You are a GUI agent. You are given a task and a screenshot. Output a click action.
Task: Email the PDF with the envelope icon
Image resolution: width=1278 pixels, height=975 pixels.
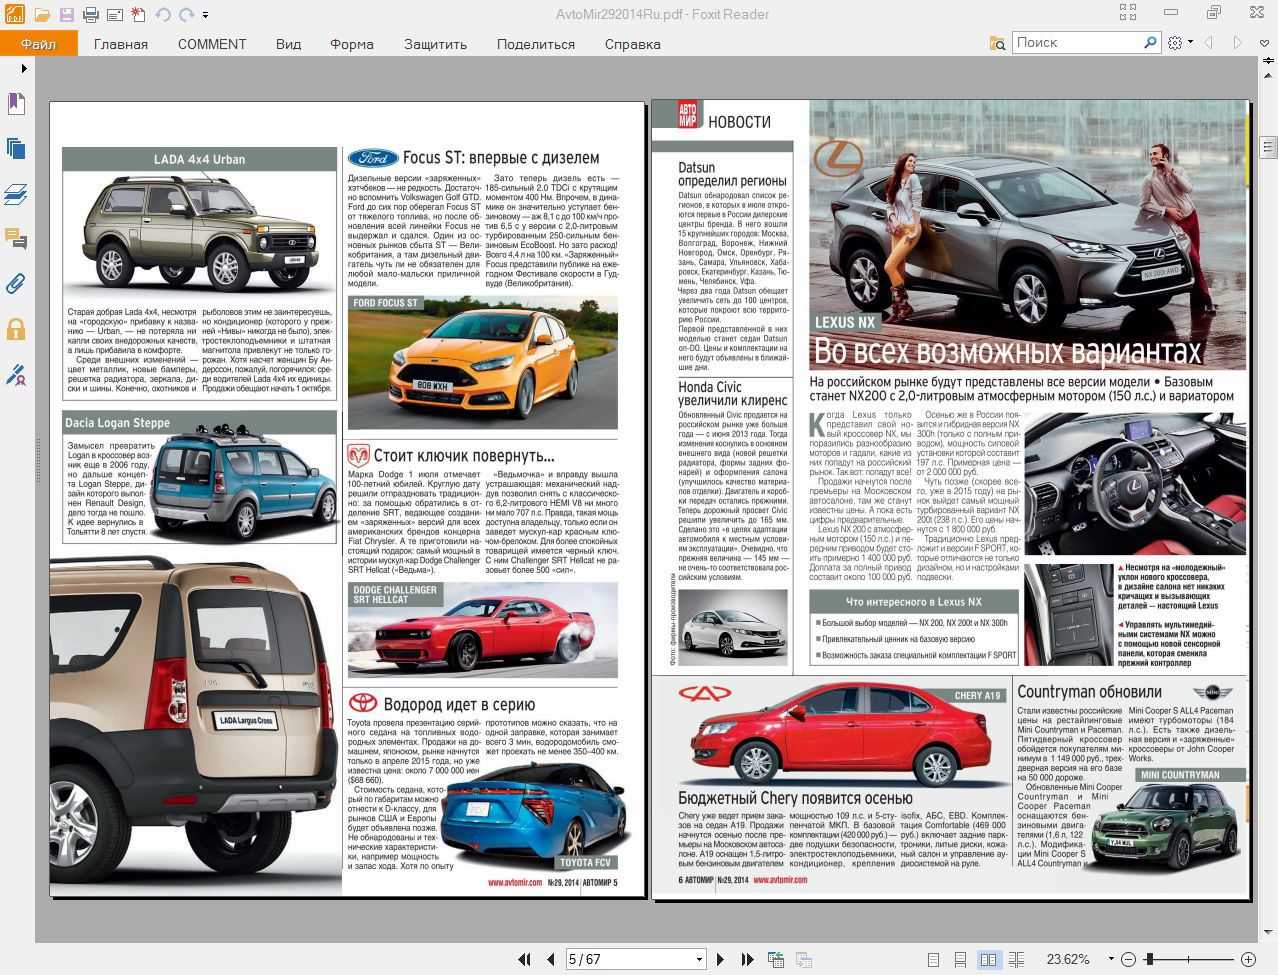coord(114,14)
